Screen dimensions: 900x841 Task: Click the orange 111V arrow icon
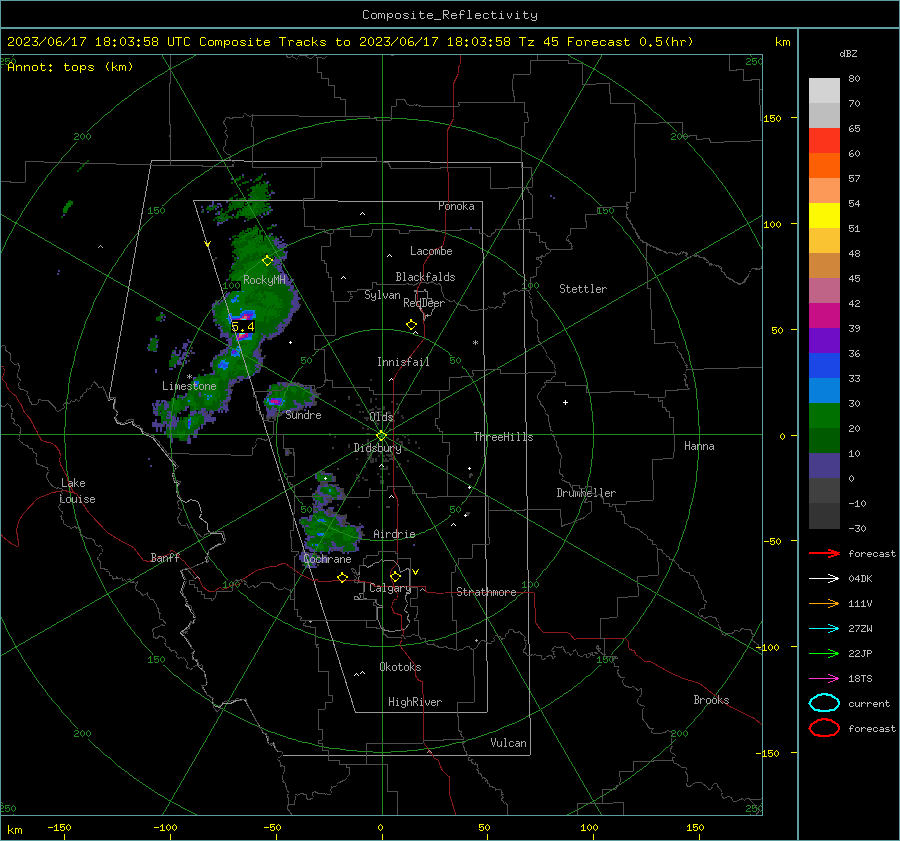824,603
